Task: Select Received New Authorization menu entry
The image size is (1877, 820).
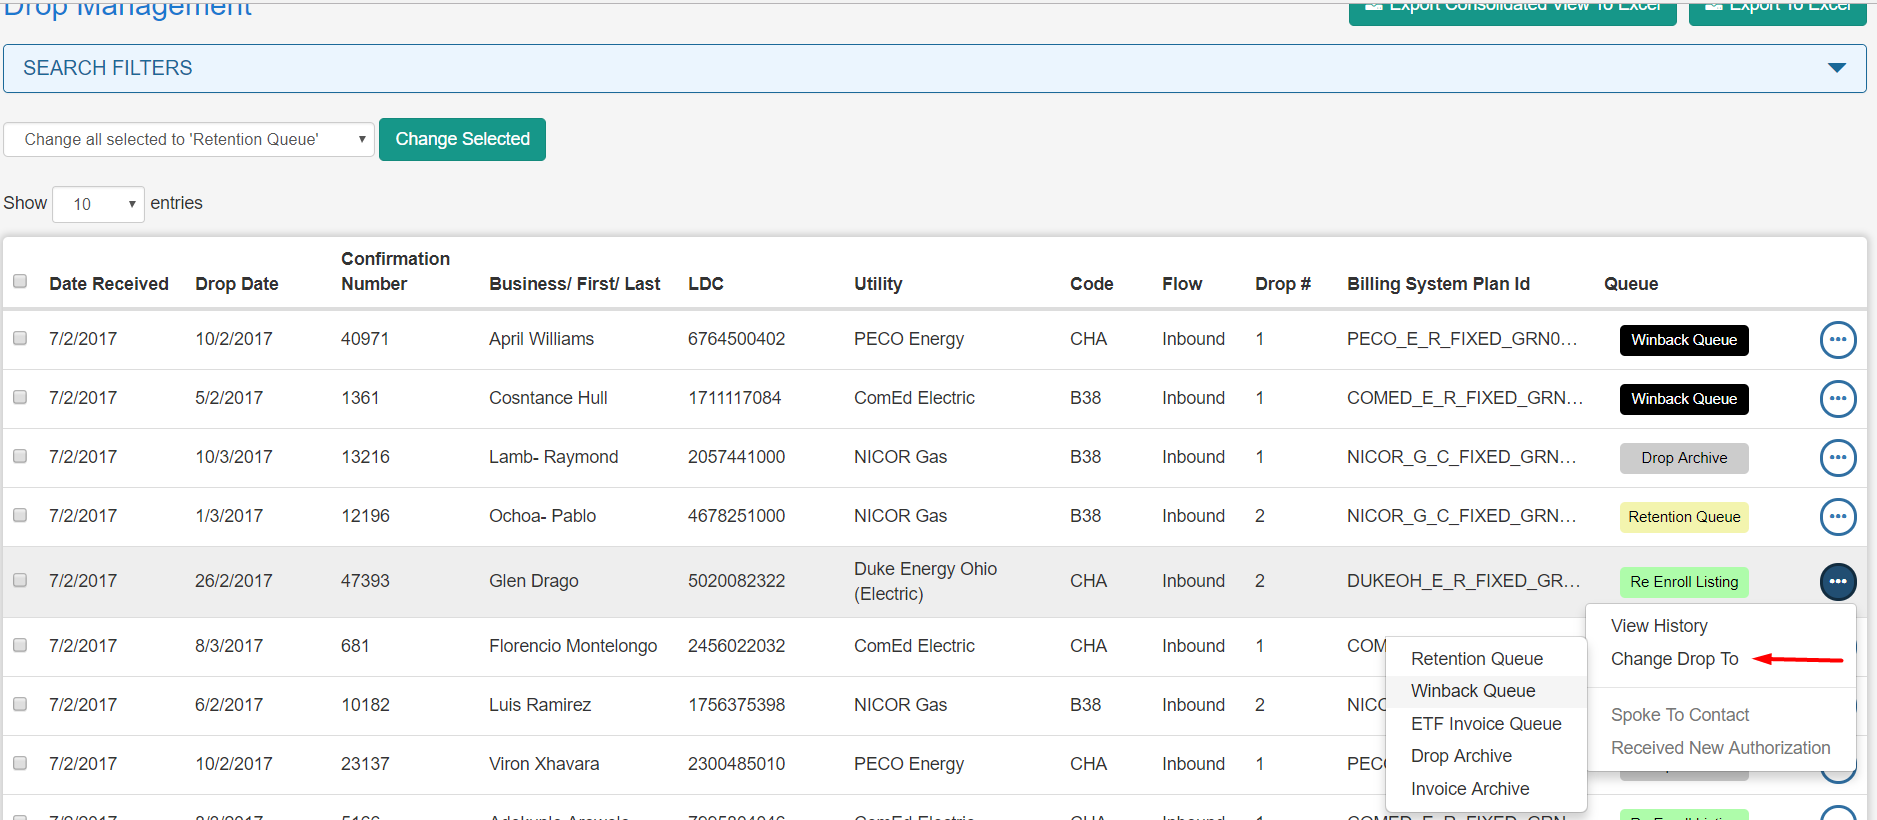Action: [x=1720, y=748]
